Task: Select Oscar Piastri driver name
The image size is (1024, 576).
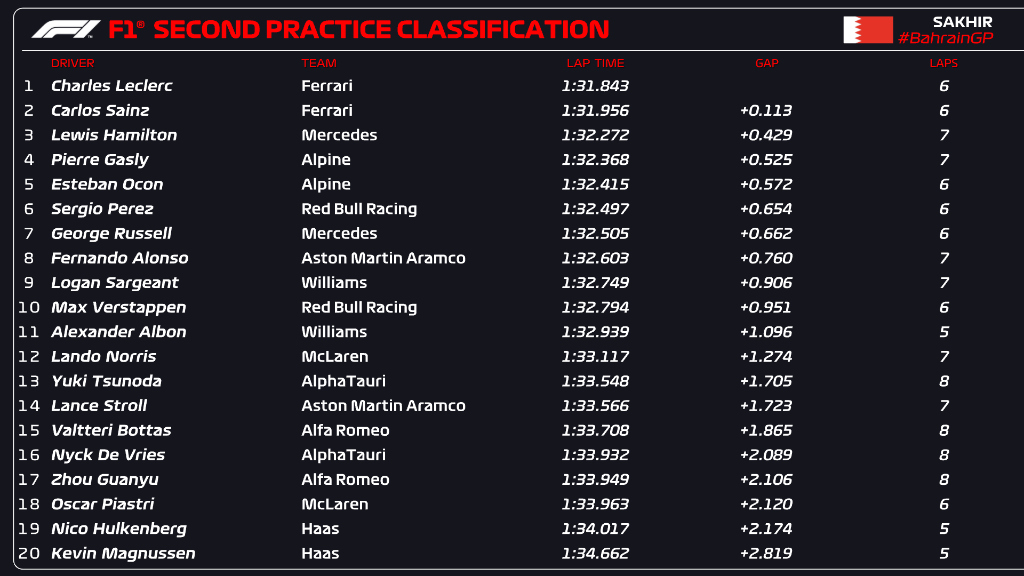Action: pos(103,504)
